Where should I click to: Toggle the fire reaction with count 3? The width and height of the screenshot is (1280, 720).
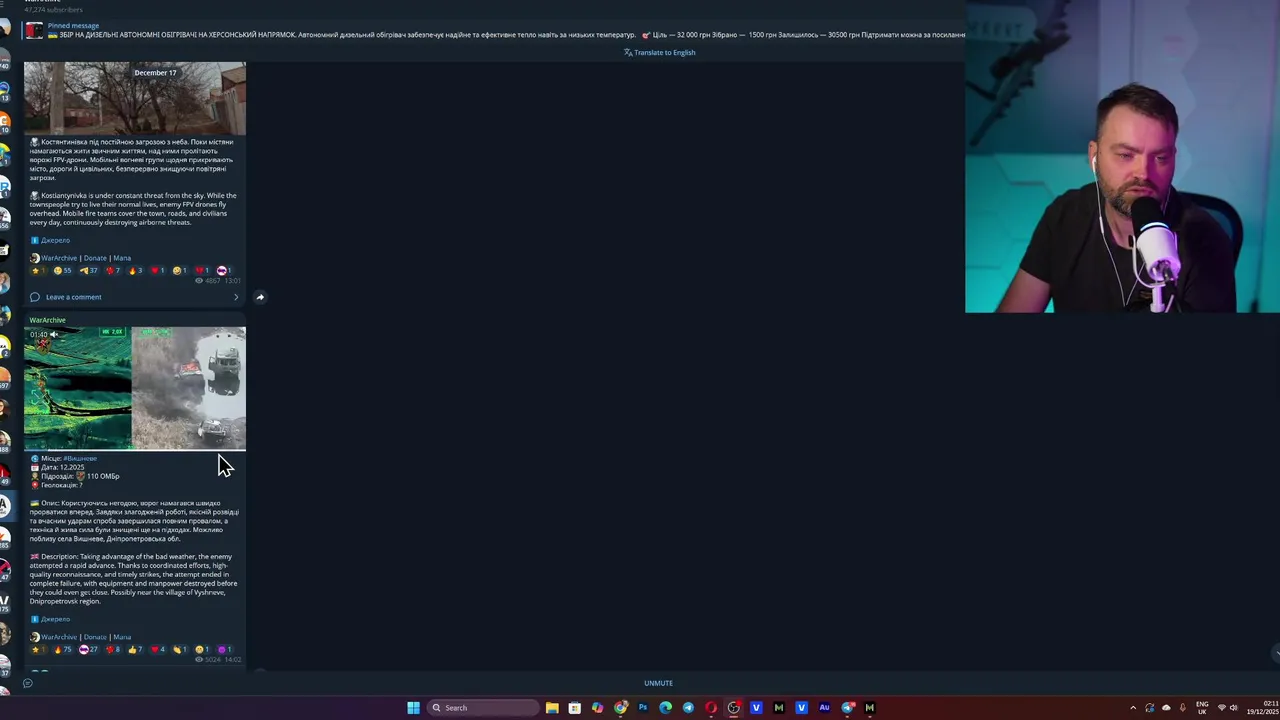coord(137,271)
